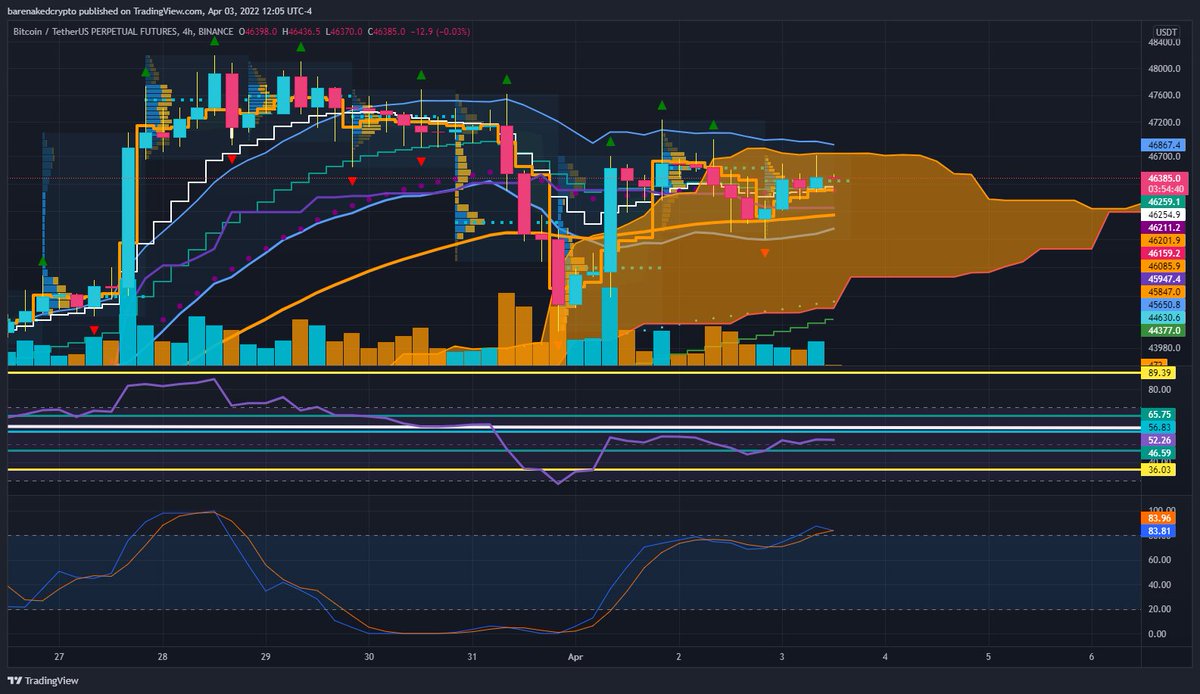This screenshot has width=1200, height=694.
Task: Click the purple 52.26 RSI value label
Action: coord(1160,440)
